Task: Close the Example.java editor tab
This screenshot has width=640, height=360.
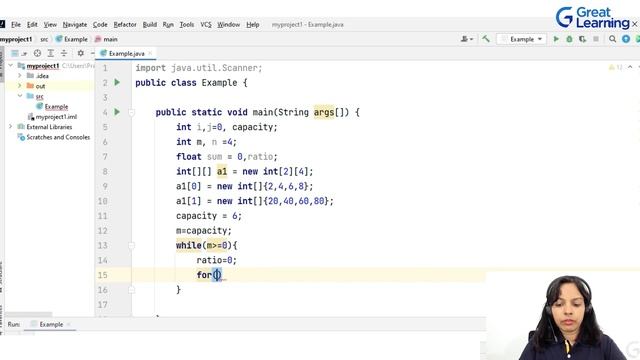Action: coord(150,53)
